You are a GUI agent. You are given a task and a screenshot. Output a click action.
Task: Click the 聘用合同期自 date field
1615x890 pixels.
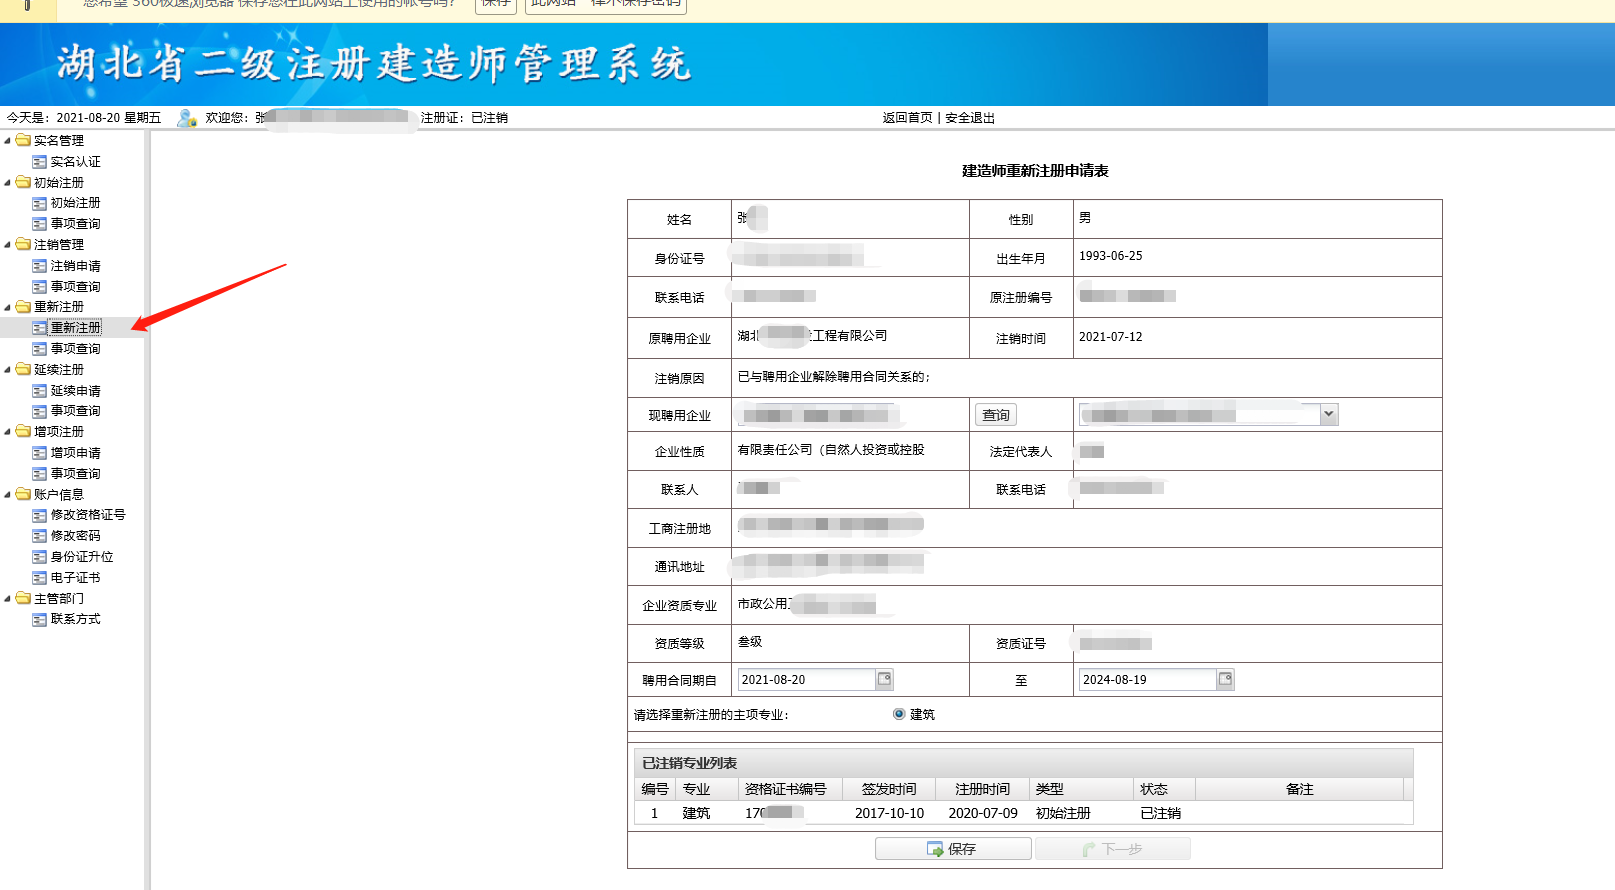(806, 680)
